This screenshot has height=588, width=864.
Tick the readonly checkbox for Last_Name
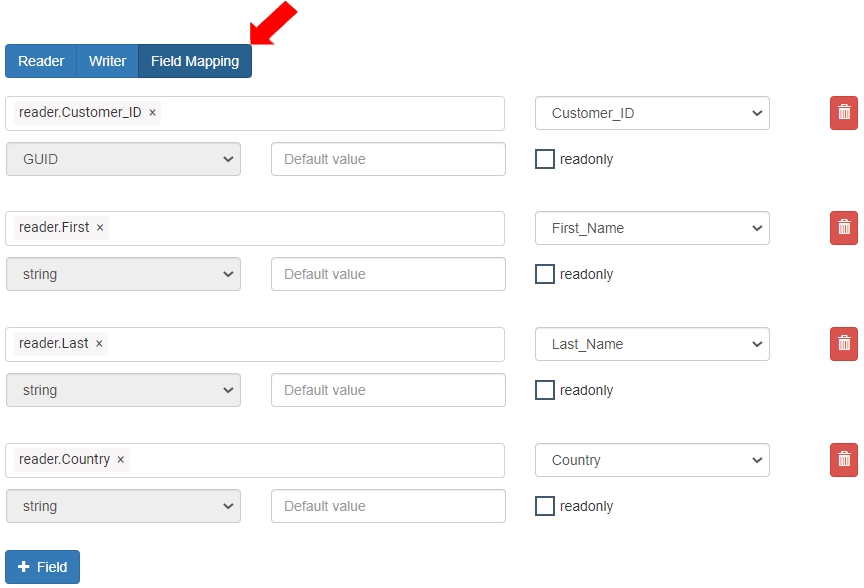pyautogui.click(x=545, y=390)
